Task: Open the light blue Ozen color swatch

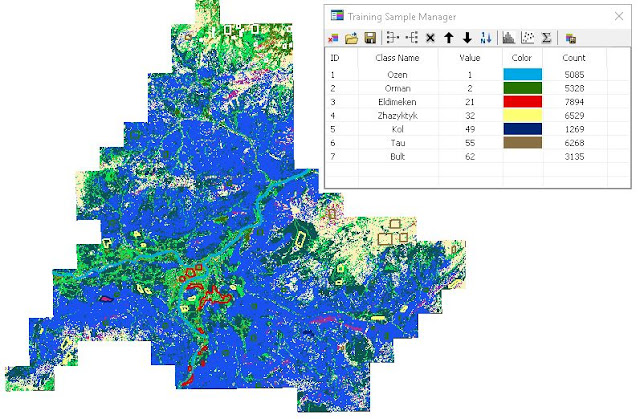Action: (x=522, y=74)
